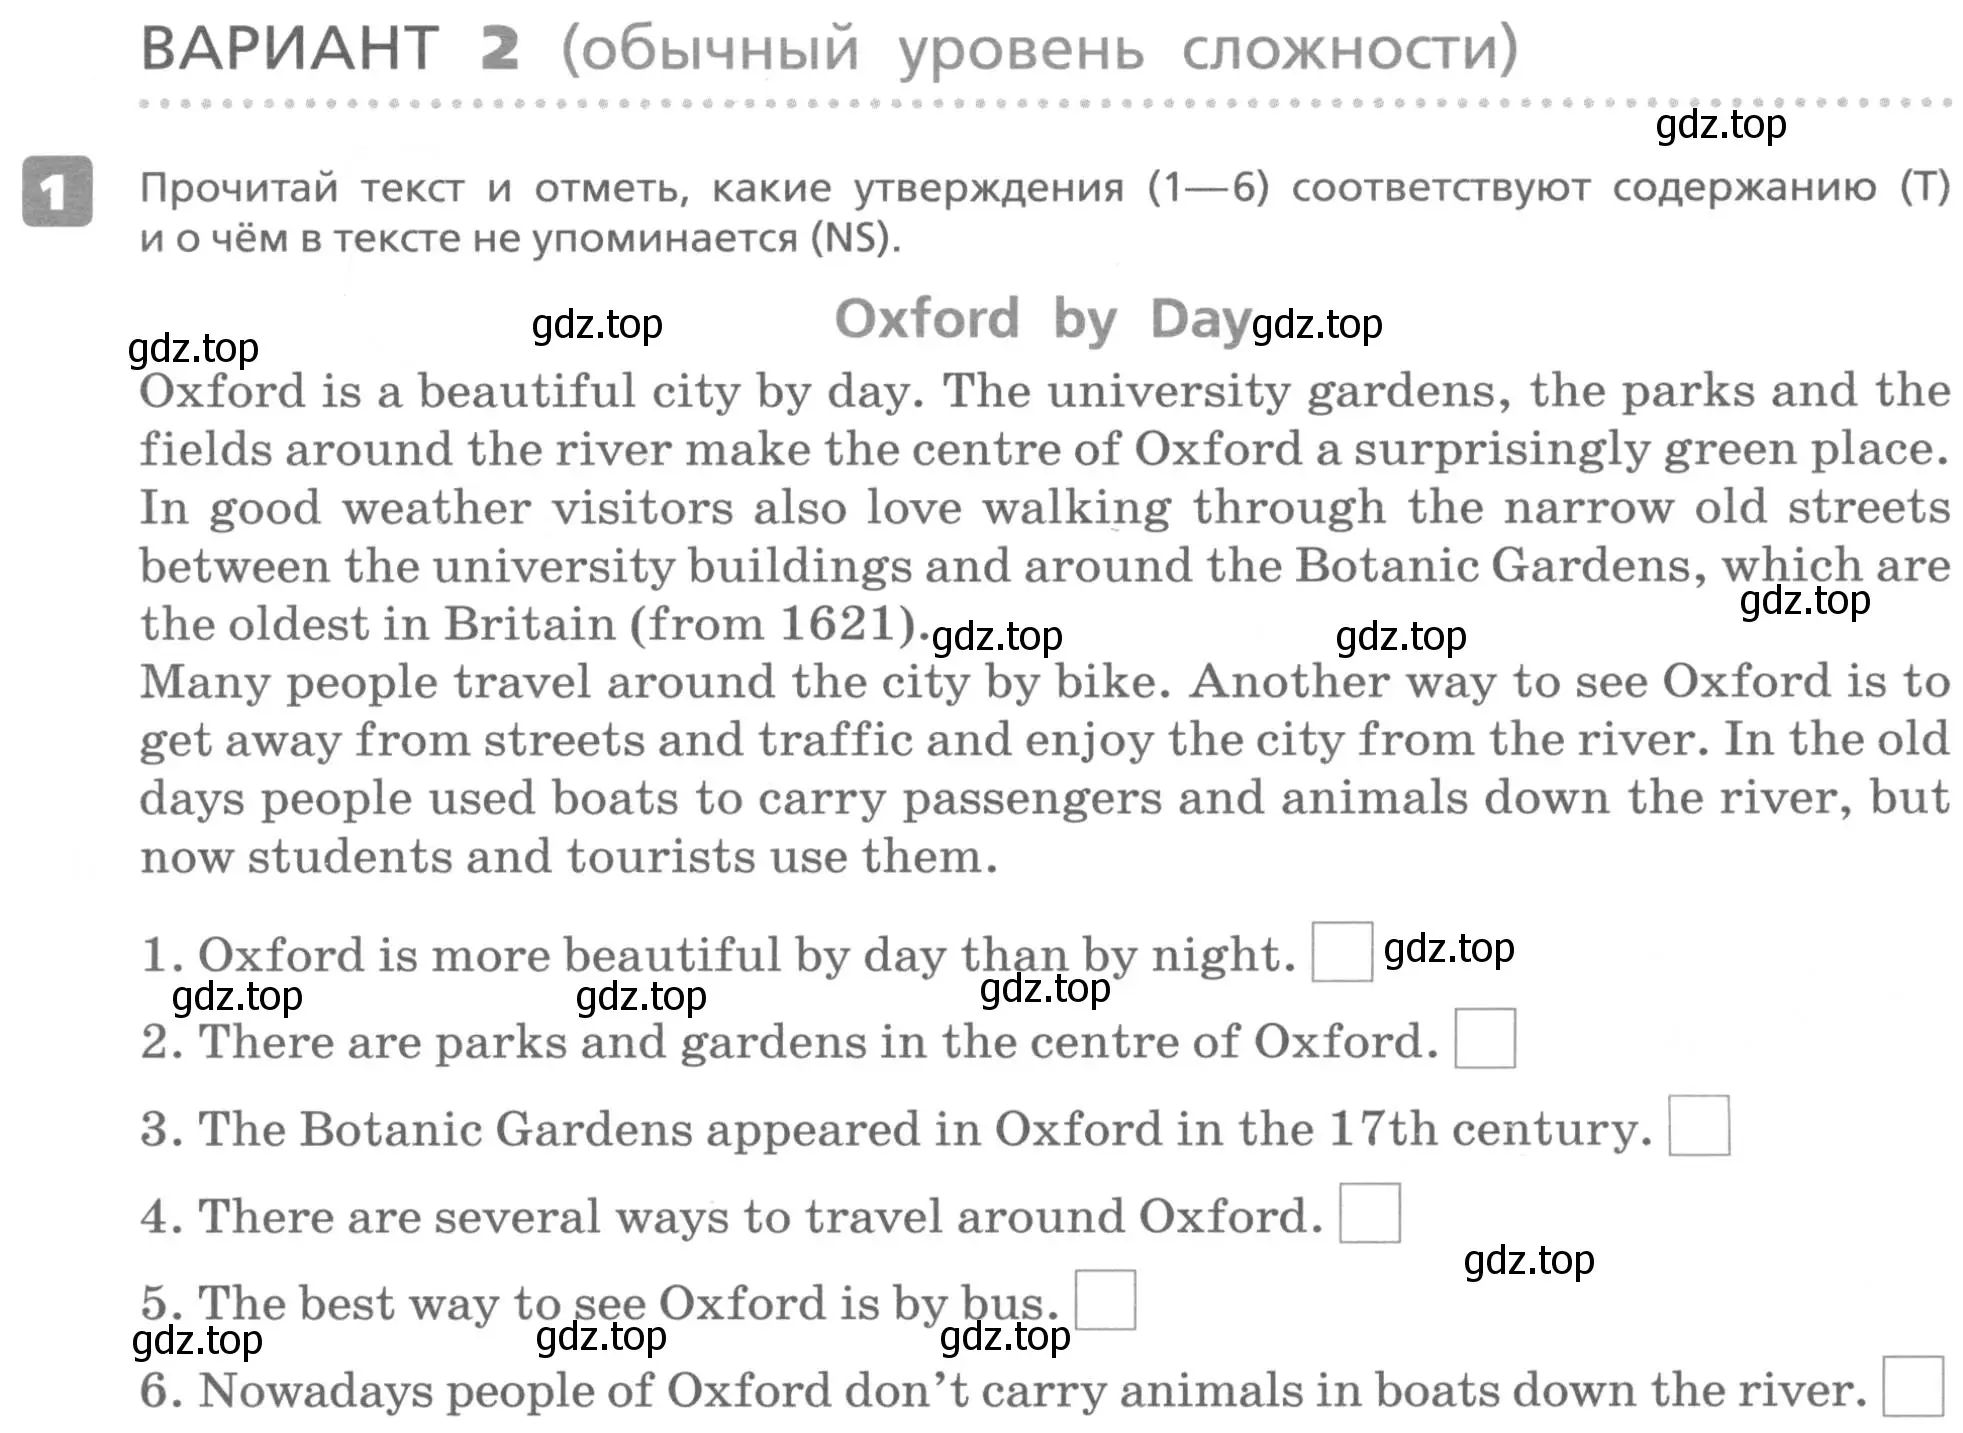Tick the box after 'by bus.'
The image size is (1963, 1433).
pos(1105,1300)
